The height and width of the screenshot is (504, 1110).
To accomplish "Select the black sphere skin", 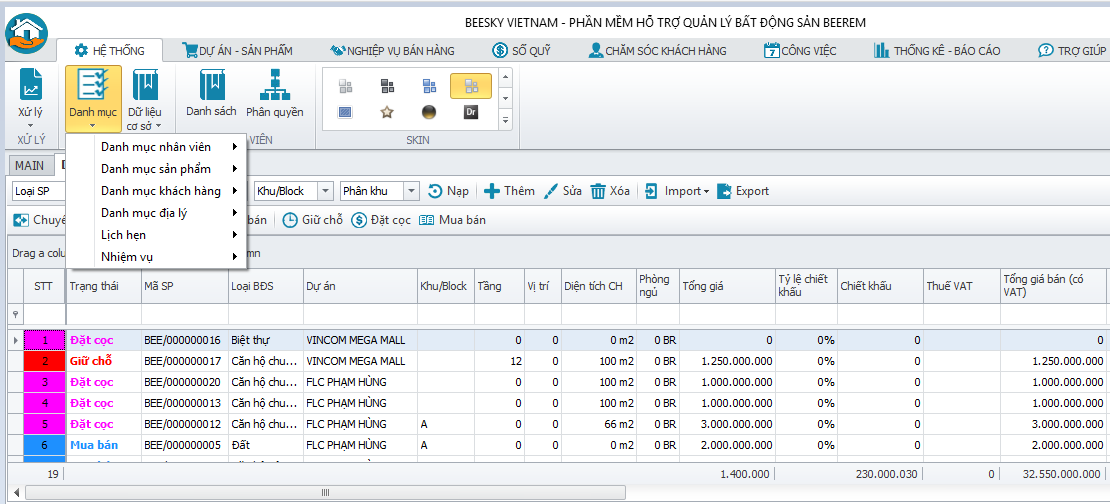I will 429,112.
